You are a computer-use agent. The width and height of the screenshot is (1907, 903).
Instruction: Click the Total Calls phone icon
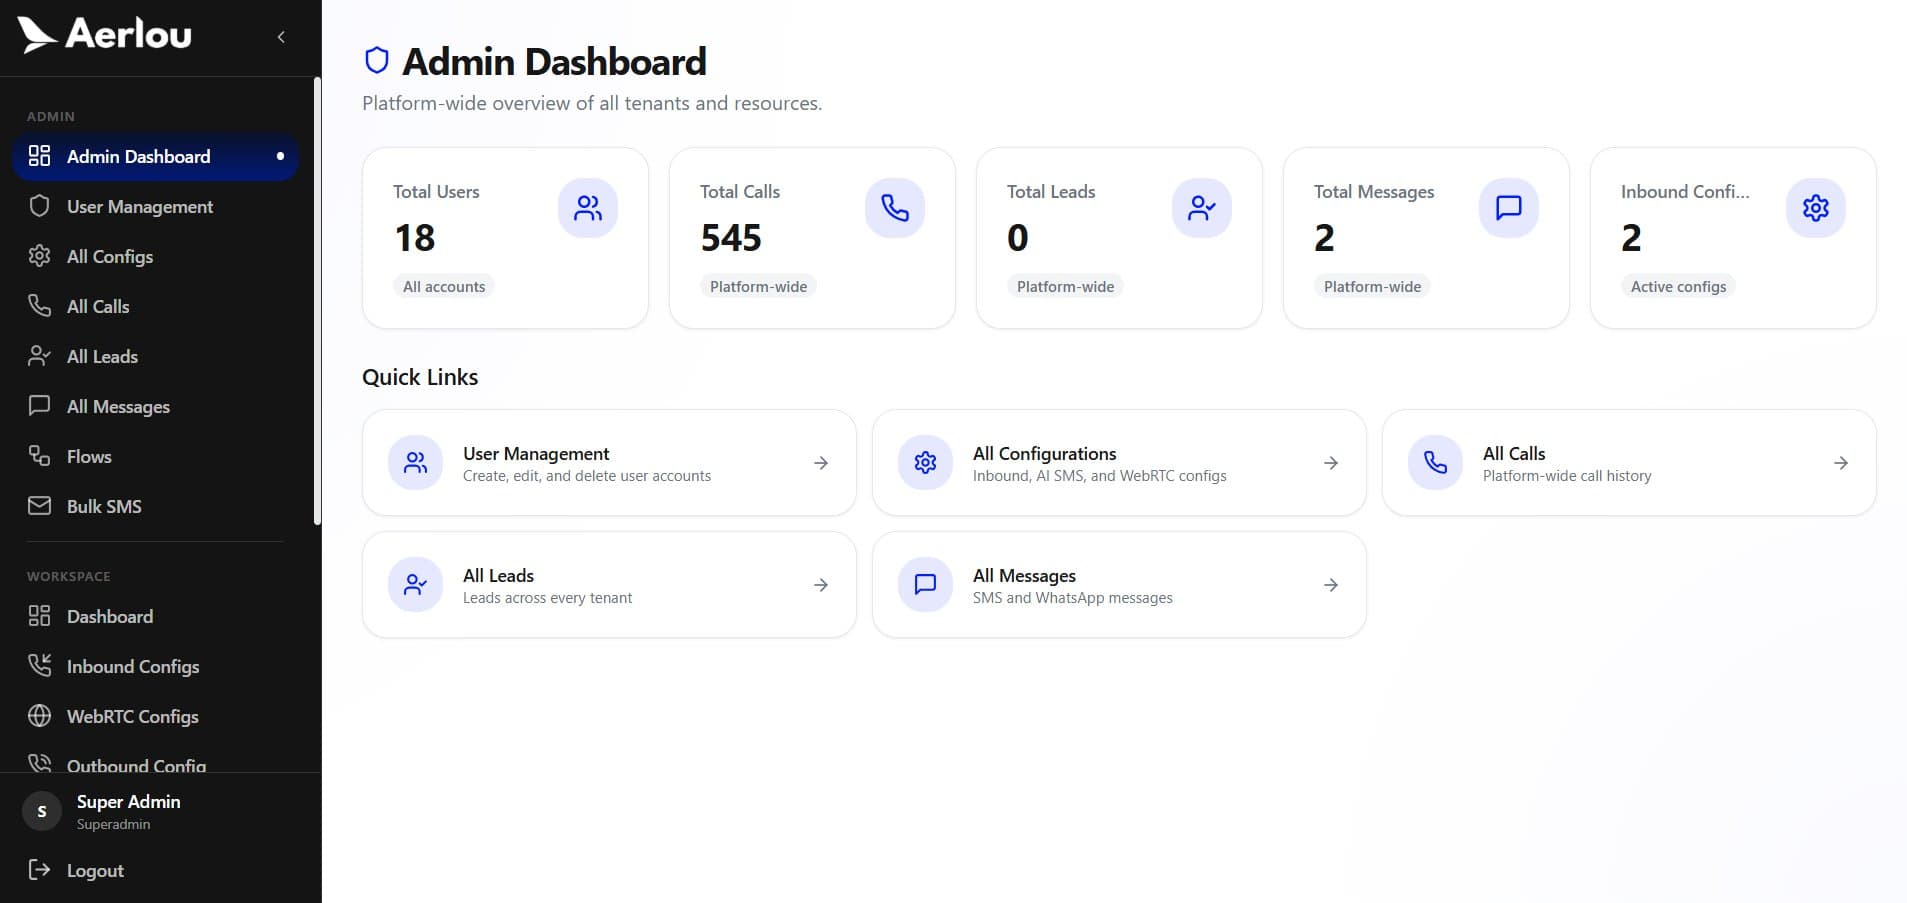(895, 208)
